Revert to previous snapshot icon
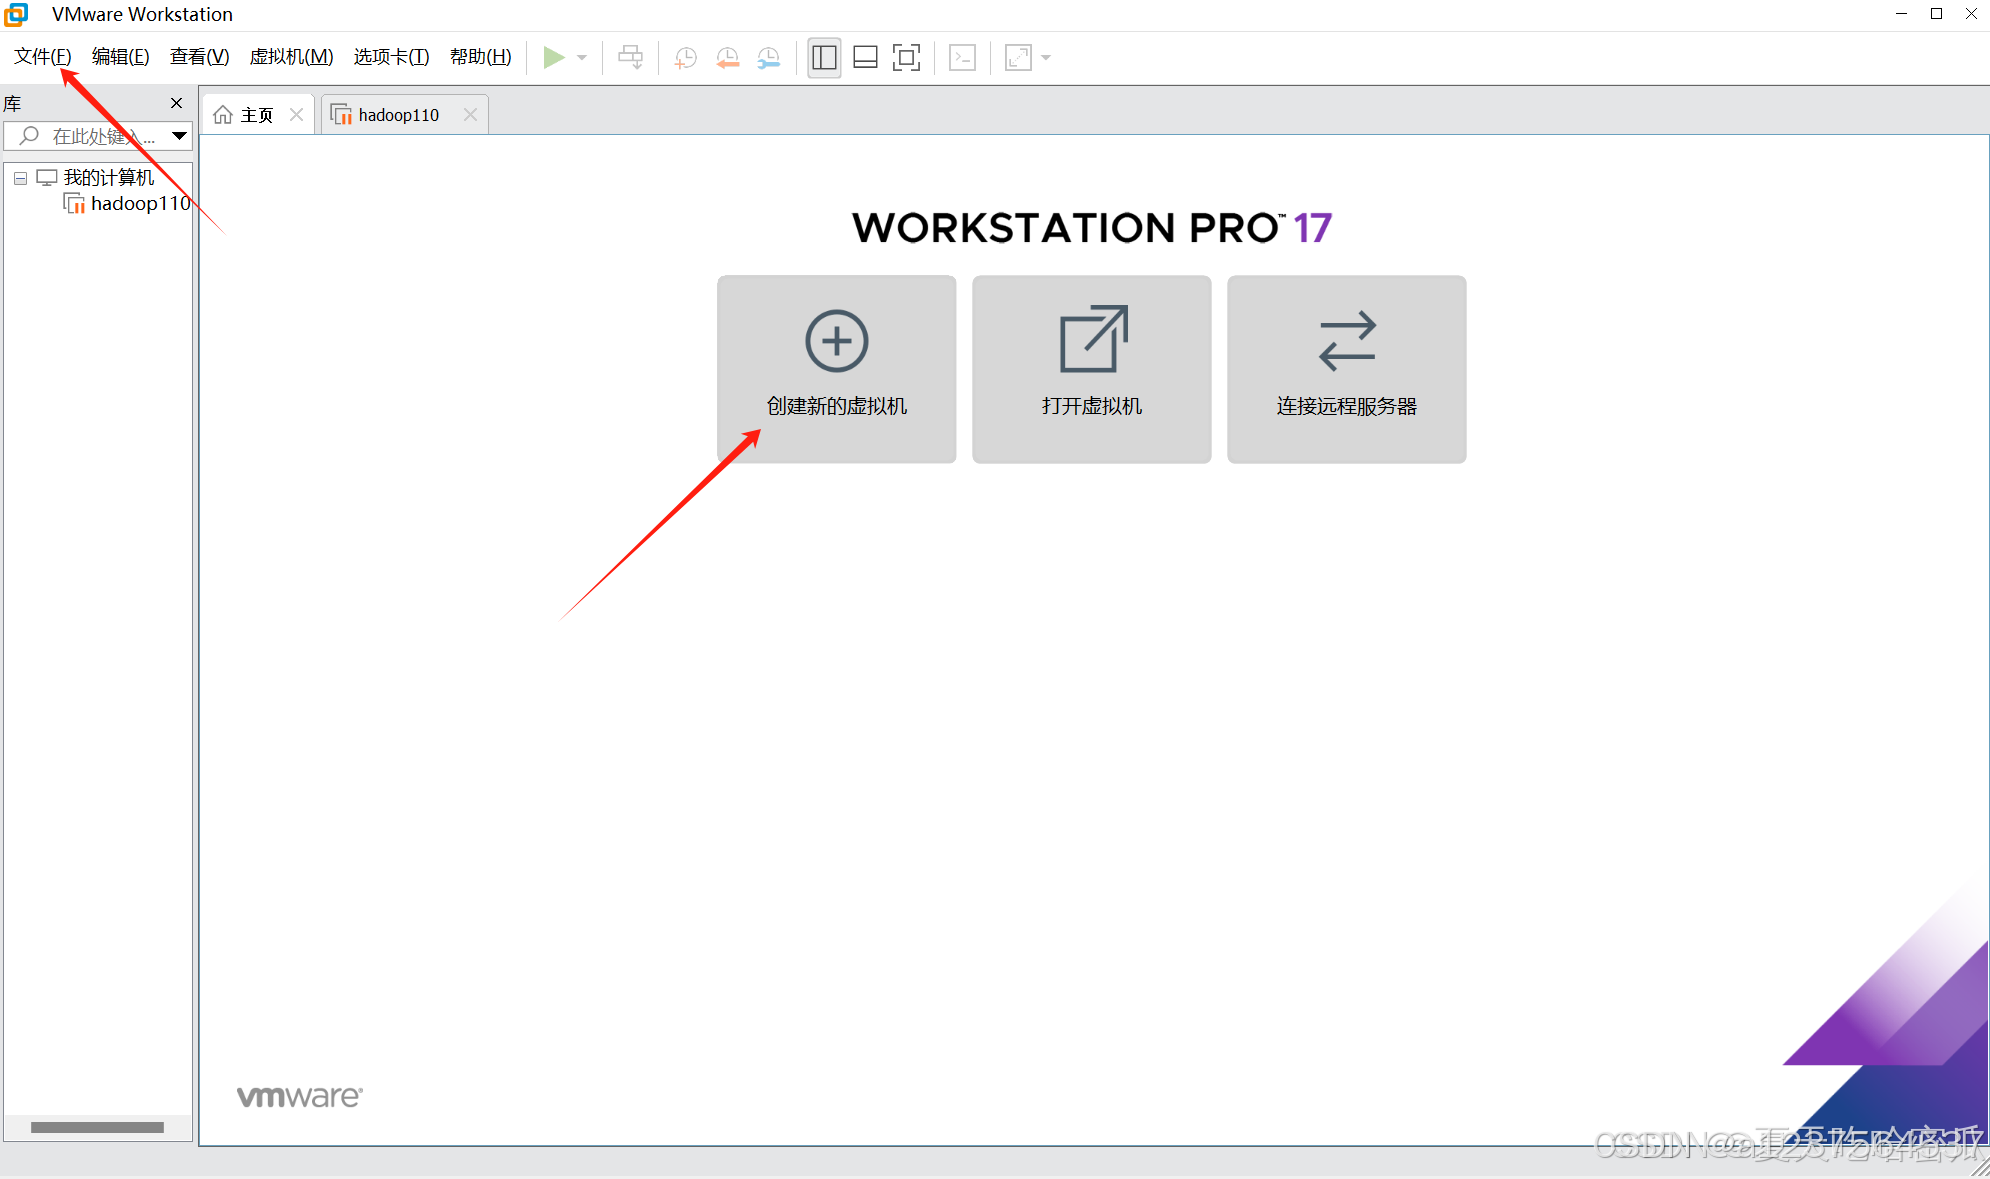This screenshot has width=1990, height=1179. pos(727,57)
